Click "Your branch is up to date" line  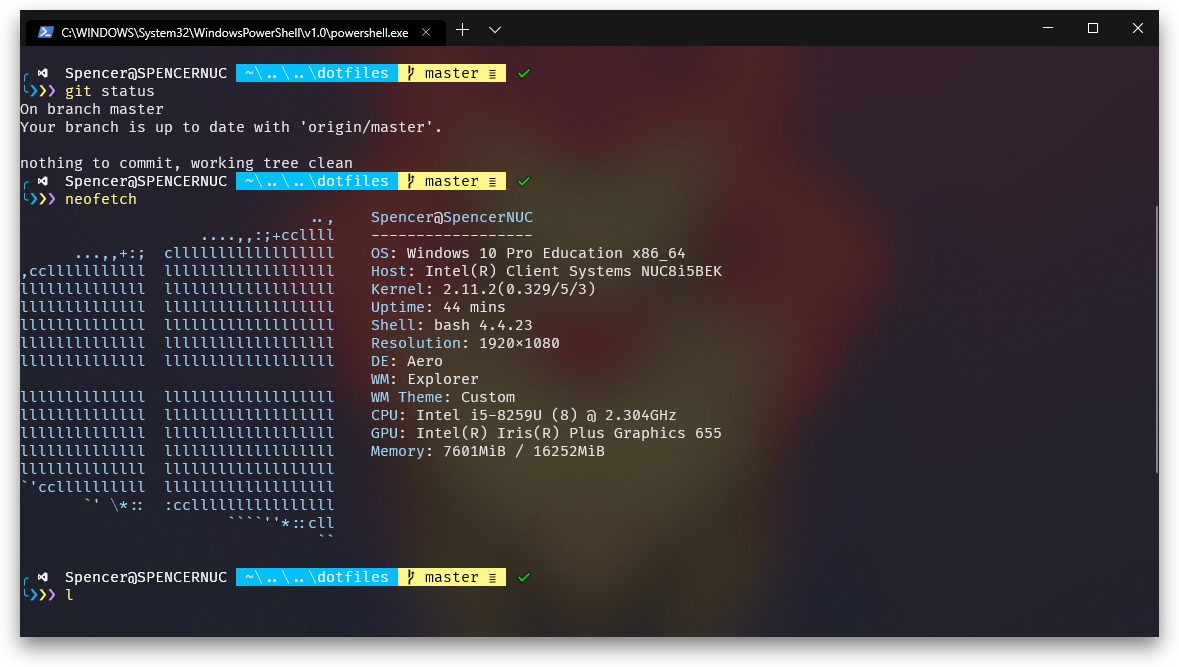(231, 127)
